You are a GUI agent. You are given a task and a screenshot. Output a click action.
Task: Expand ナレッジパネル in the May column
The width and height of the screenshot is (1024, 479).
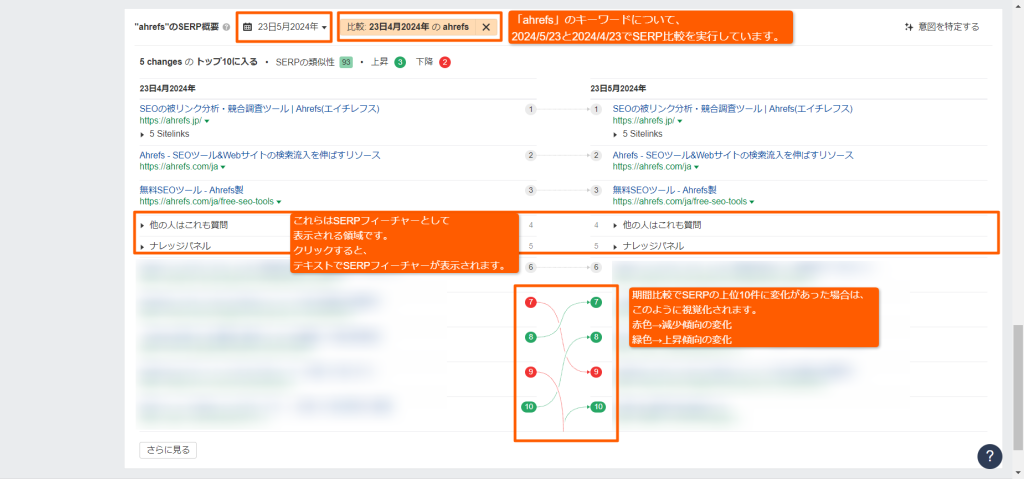click(x=649, y=246)
